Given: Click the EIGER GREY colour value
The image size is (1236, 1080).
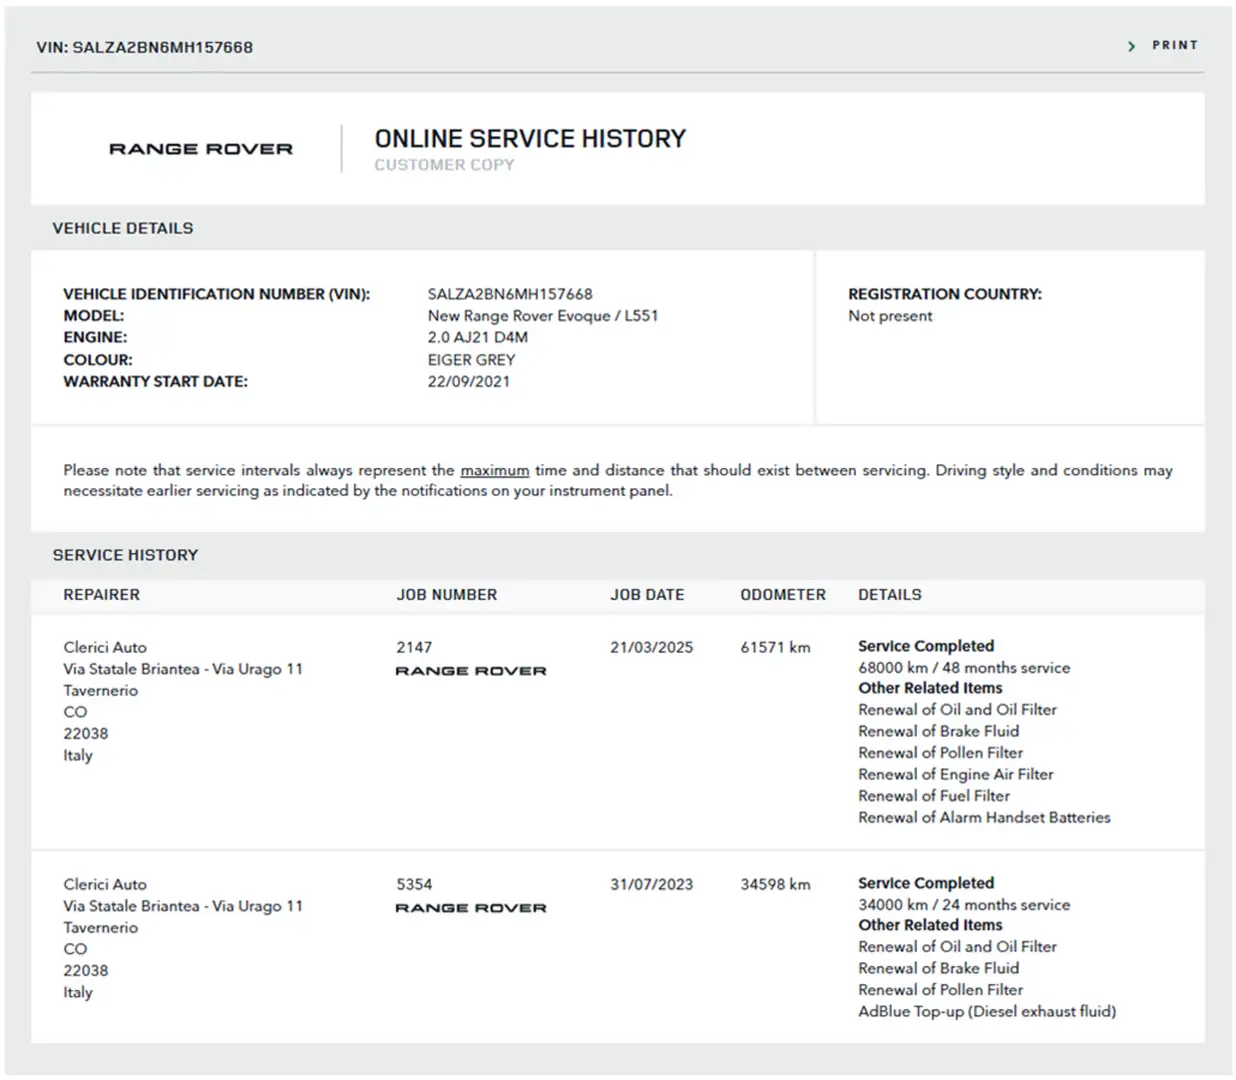Looking at the screenshot, I should coord(471,359).
